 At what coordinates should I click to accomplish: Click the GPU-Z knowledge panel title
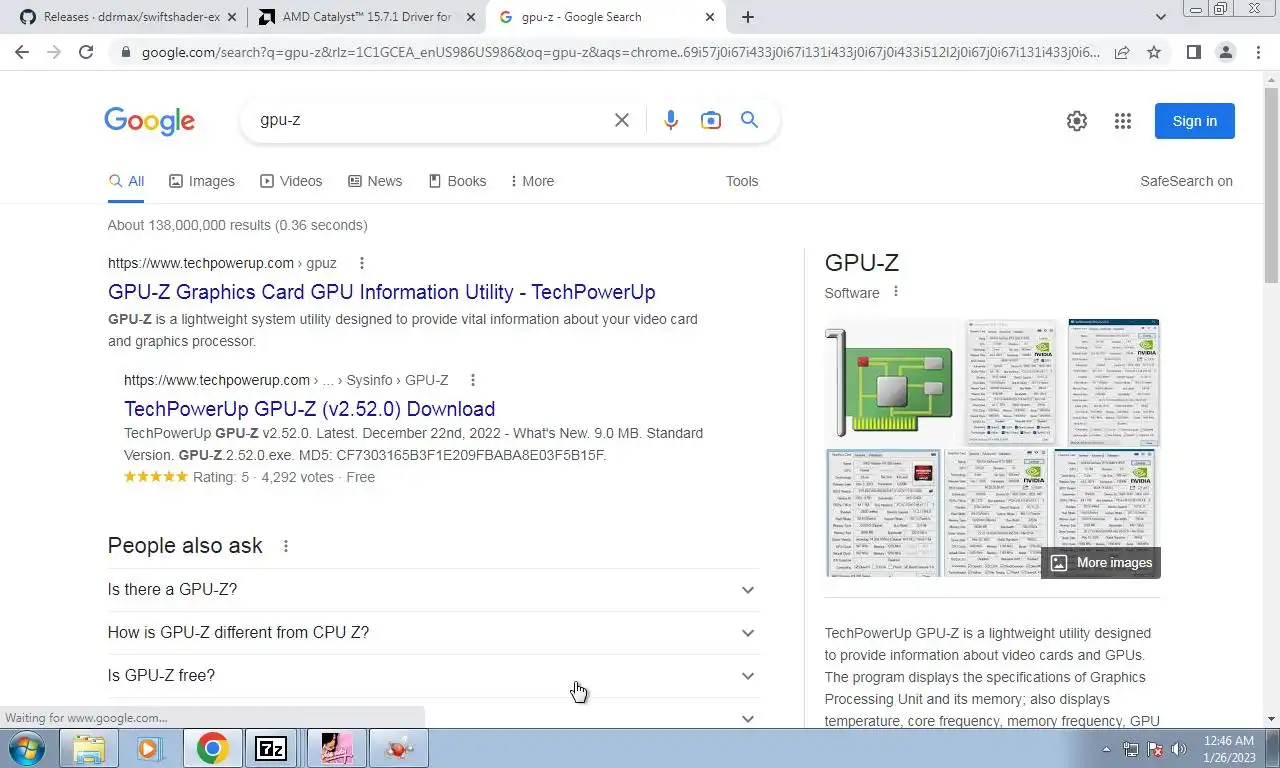[x=862, y=263]
